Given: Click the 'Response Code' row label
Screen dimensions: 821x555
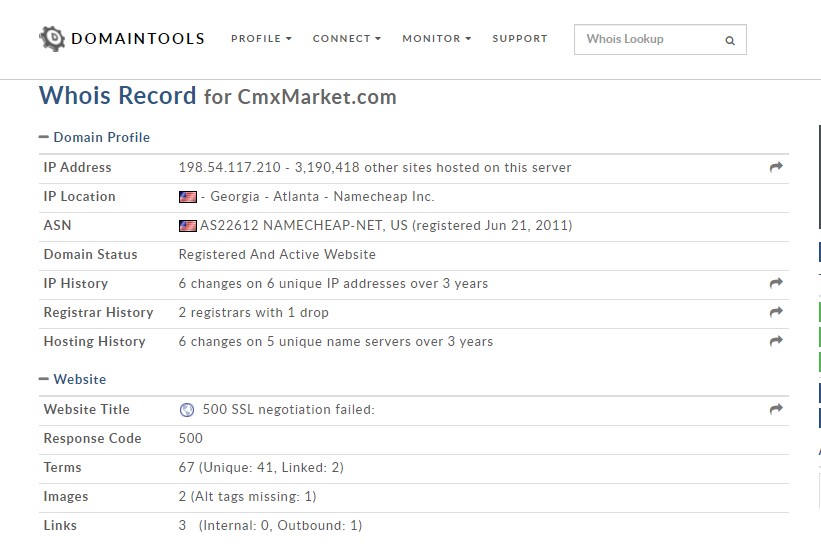Looking at the screenshot, I should [93, 438].
